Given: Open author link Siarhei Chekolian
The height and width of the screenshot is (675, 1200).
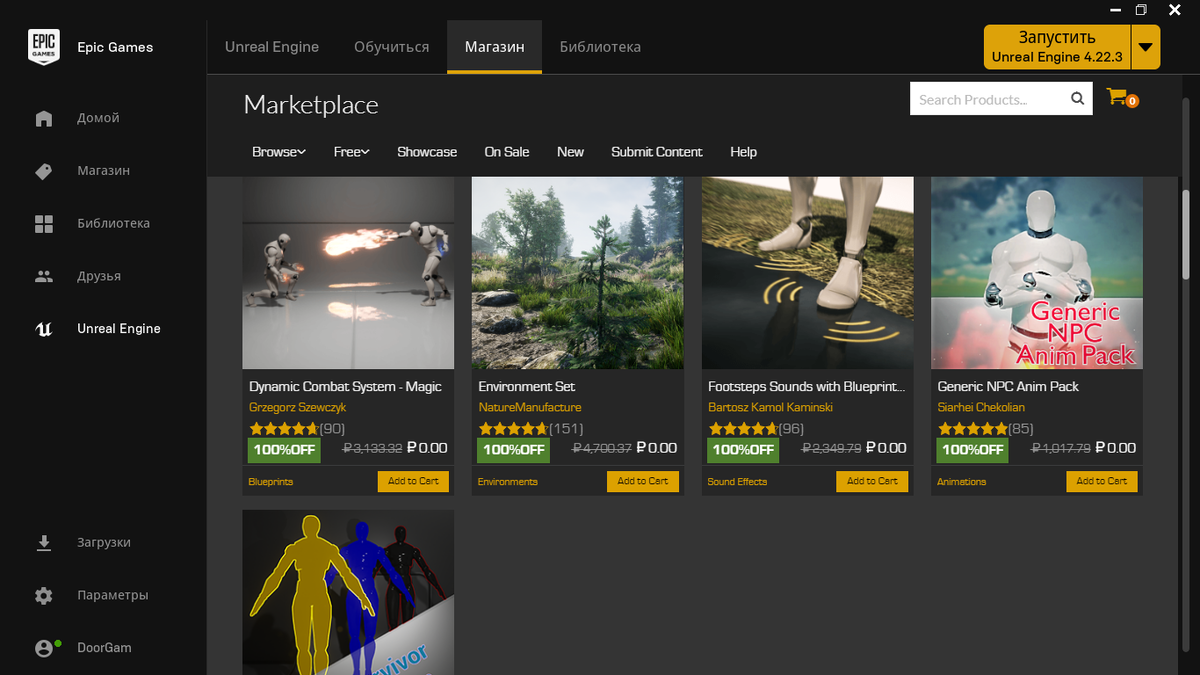Looking at the screenshot, I should (x=981, y=407).
